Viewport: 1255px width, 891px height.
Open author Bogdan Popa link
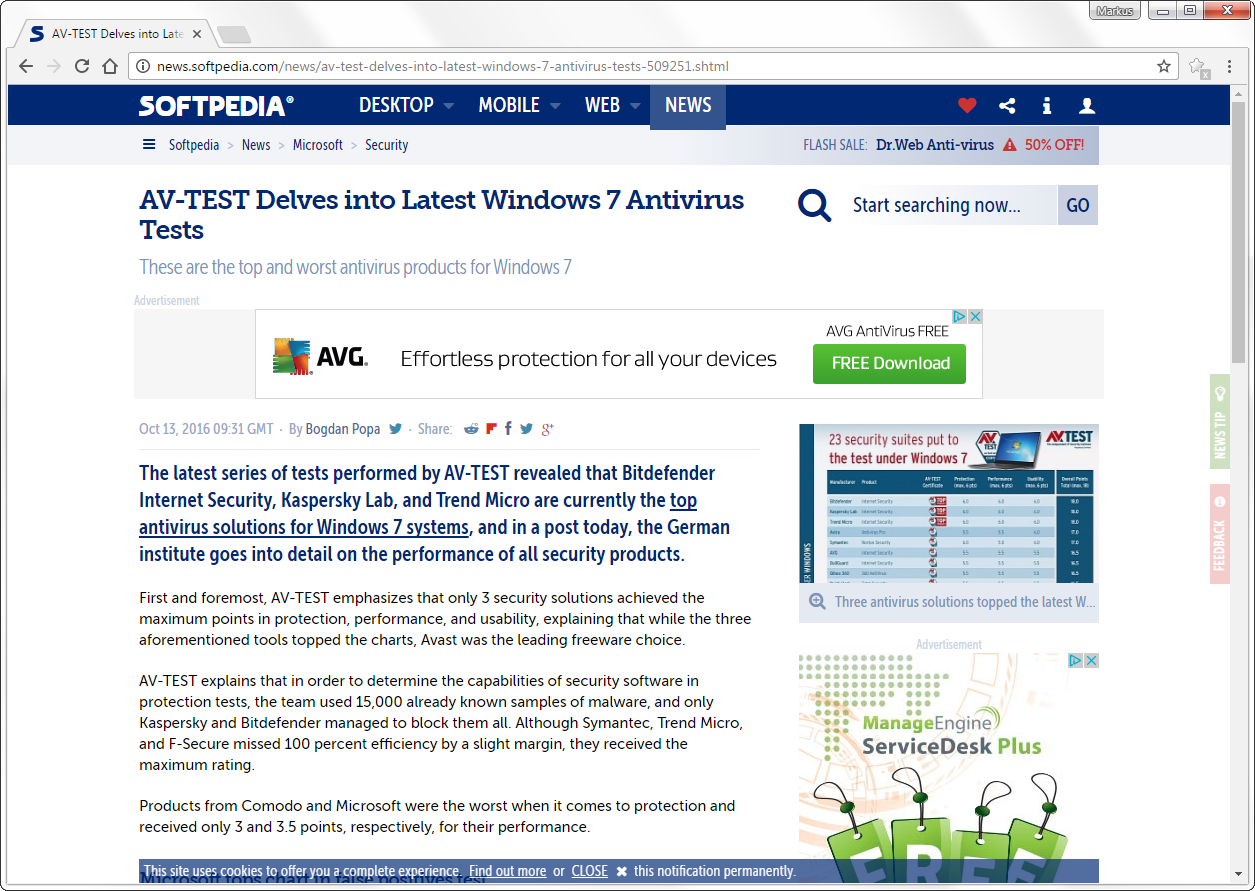tap(342, 429)
